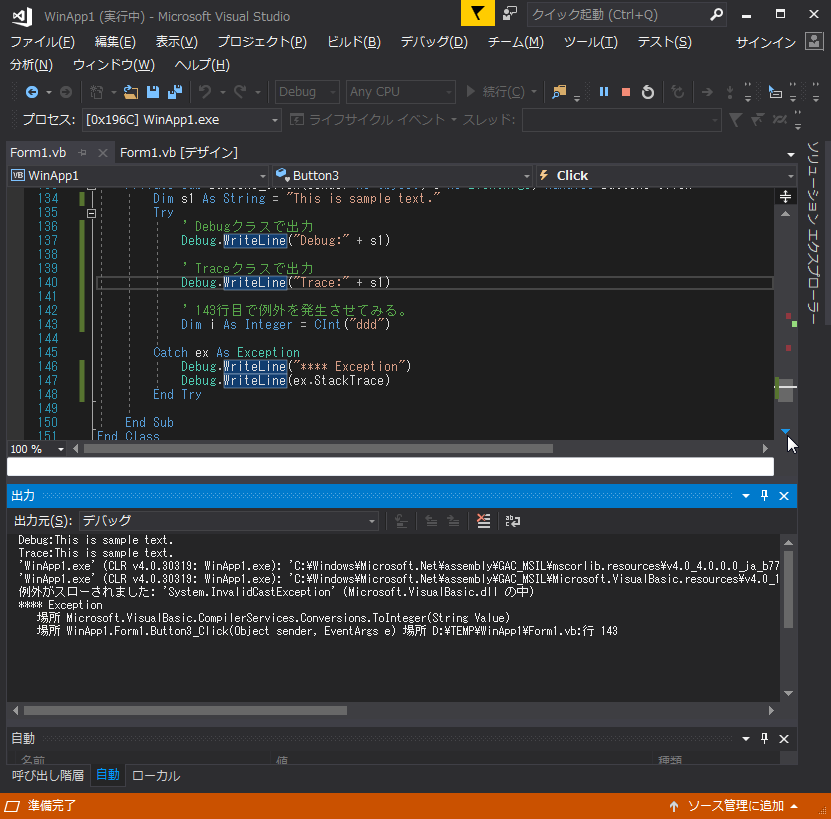Expand the 出力元 デバッグ source dropdown
The image size is (831, 819).
click(x=372, y=521)
